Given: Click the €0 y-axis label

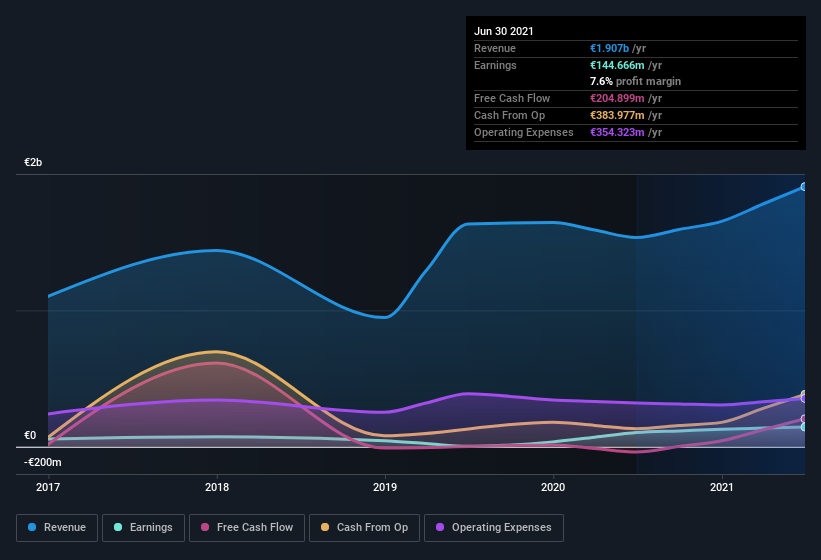Looking at the screenshot, I should point(30,435).
